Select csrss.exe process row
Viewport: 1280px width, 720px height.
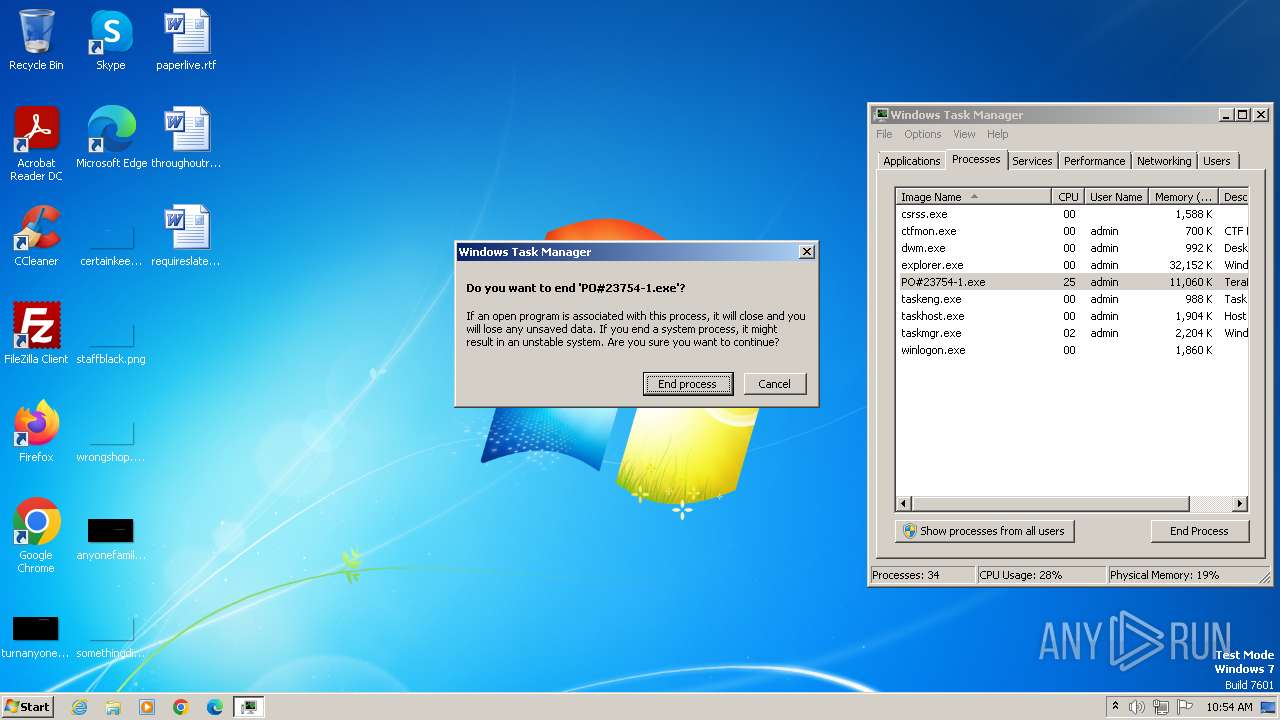pyautogui.click(x=1072, y=214)
